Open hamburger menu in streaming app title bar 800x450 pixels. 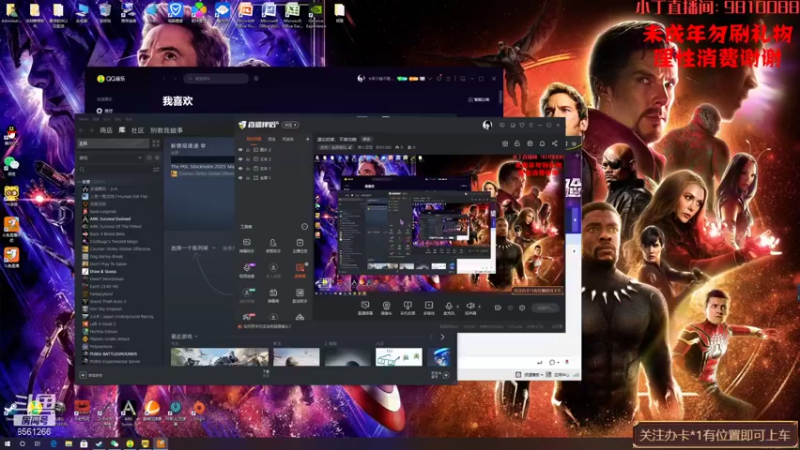click(531, 125)
